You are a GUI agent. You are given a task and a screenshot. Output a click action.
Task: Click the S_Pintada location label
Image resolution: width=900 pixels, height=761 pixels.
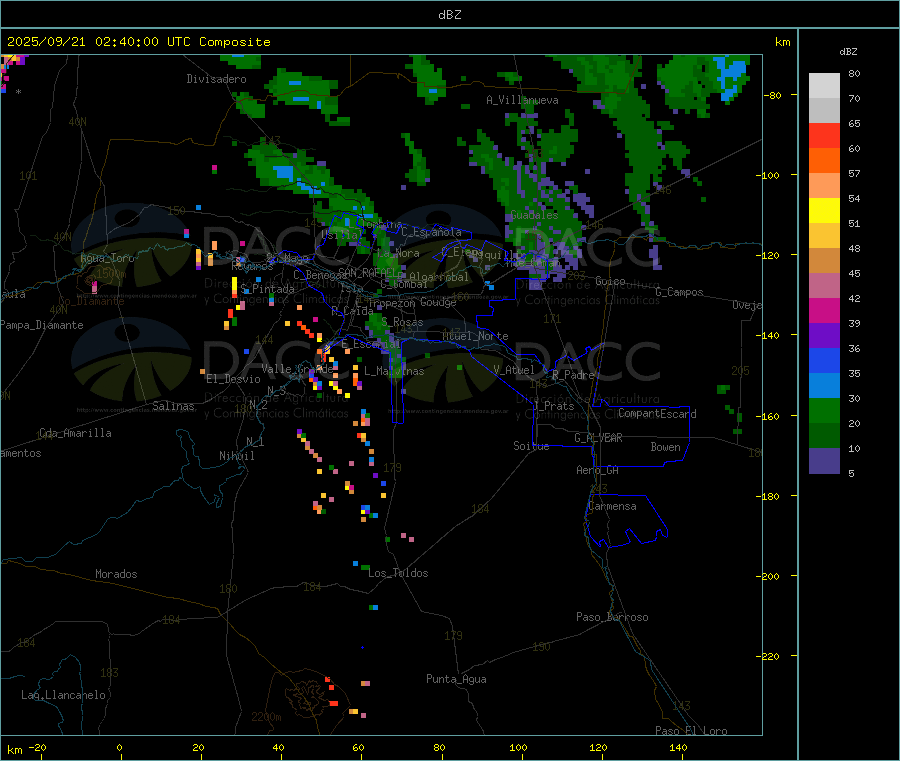267,289
